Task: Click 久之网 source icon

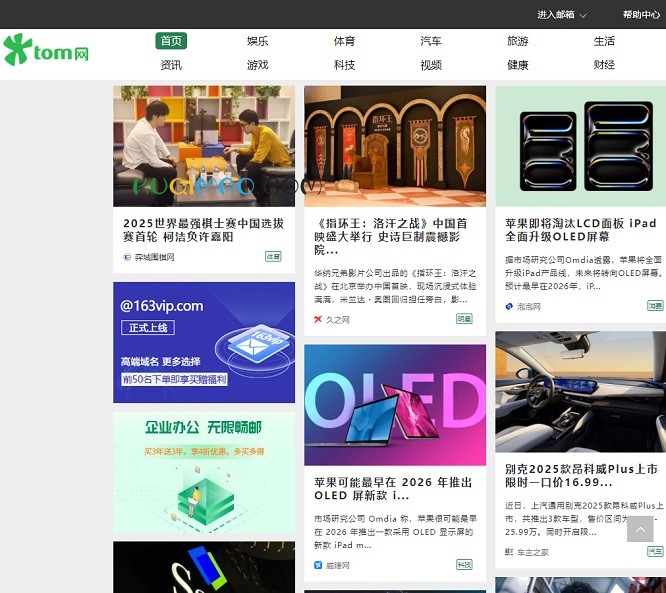Action: [x=318, y=319]
